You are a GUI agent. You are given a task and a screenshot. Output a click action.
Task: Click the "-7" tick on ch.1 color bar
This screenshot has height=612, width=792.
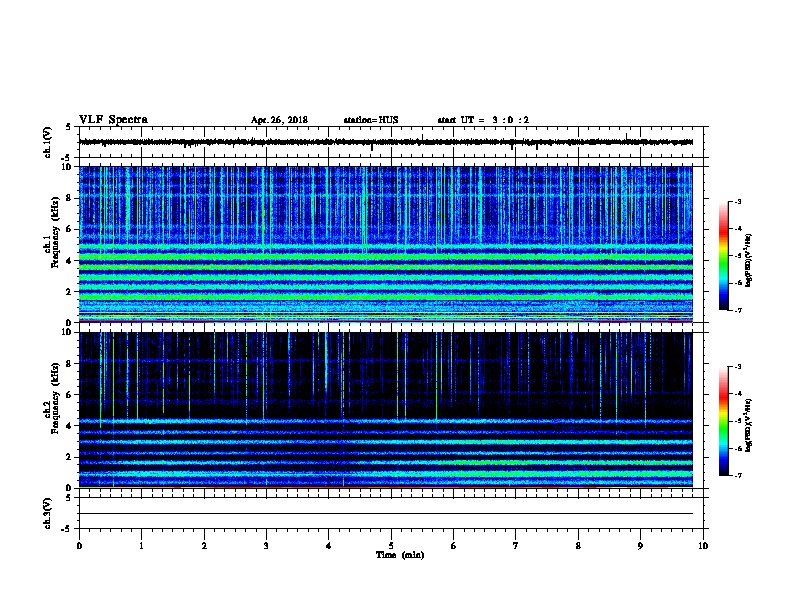(738, 310)
